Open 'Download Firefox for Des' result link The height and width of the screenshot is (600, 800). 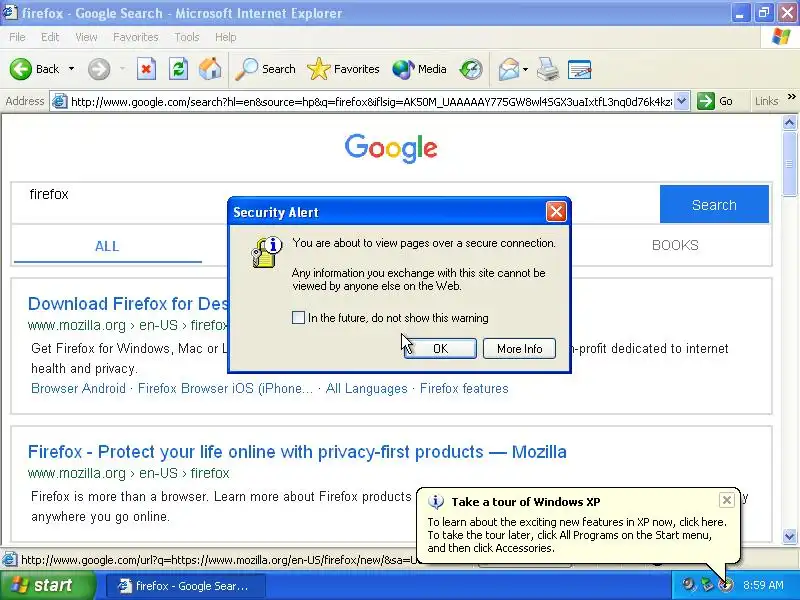click(128, 304)
